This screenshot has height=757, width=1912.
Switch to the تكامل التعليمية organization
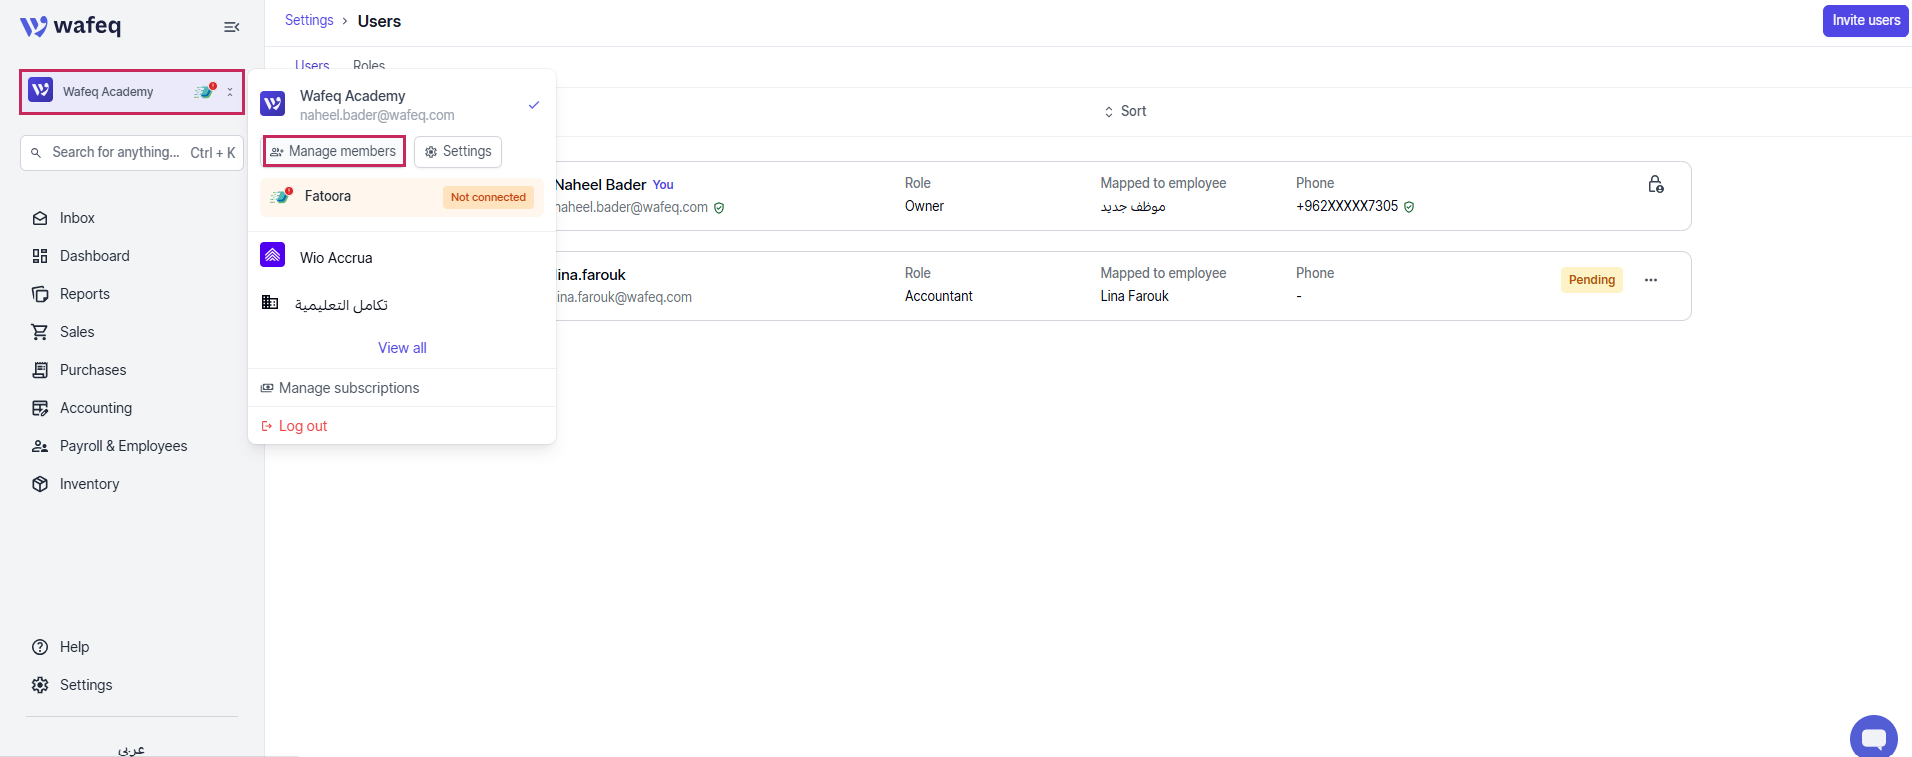401,304
